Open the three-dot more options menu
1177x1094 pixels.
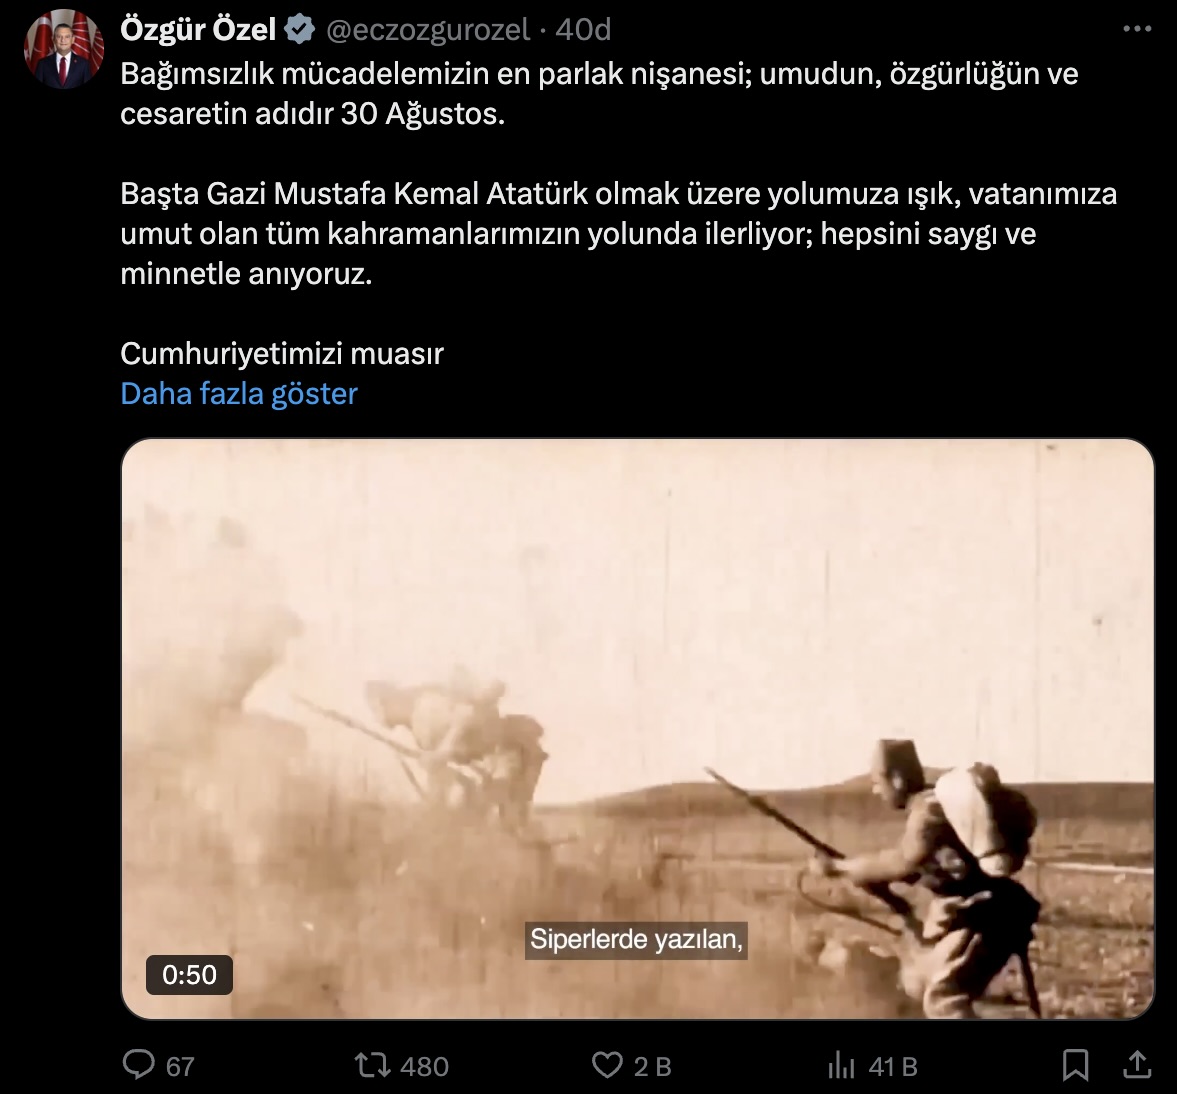1136,29
